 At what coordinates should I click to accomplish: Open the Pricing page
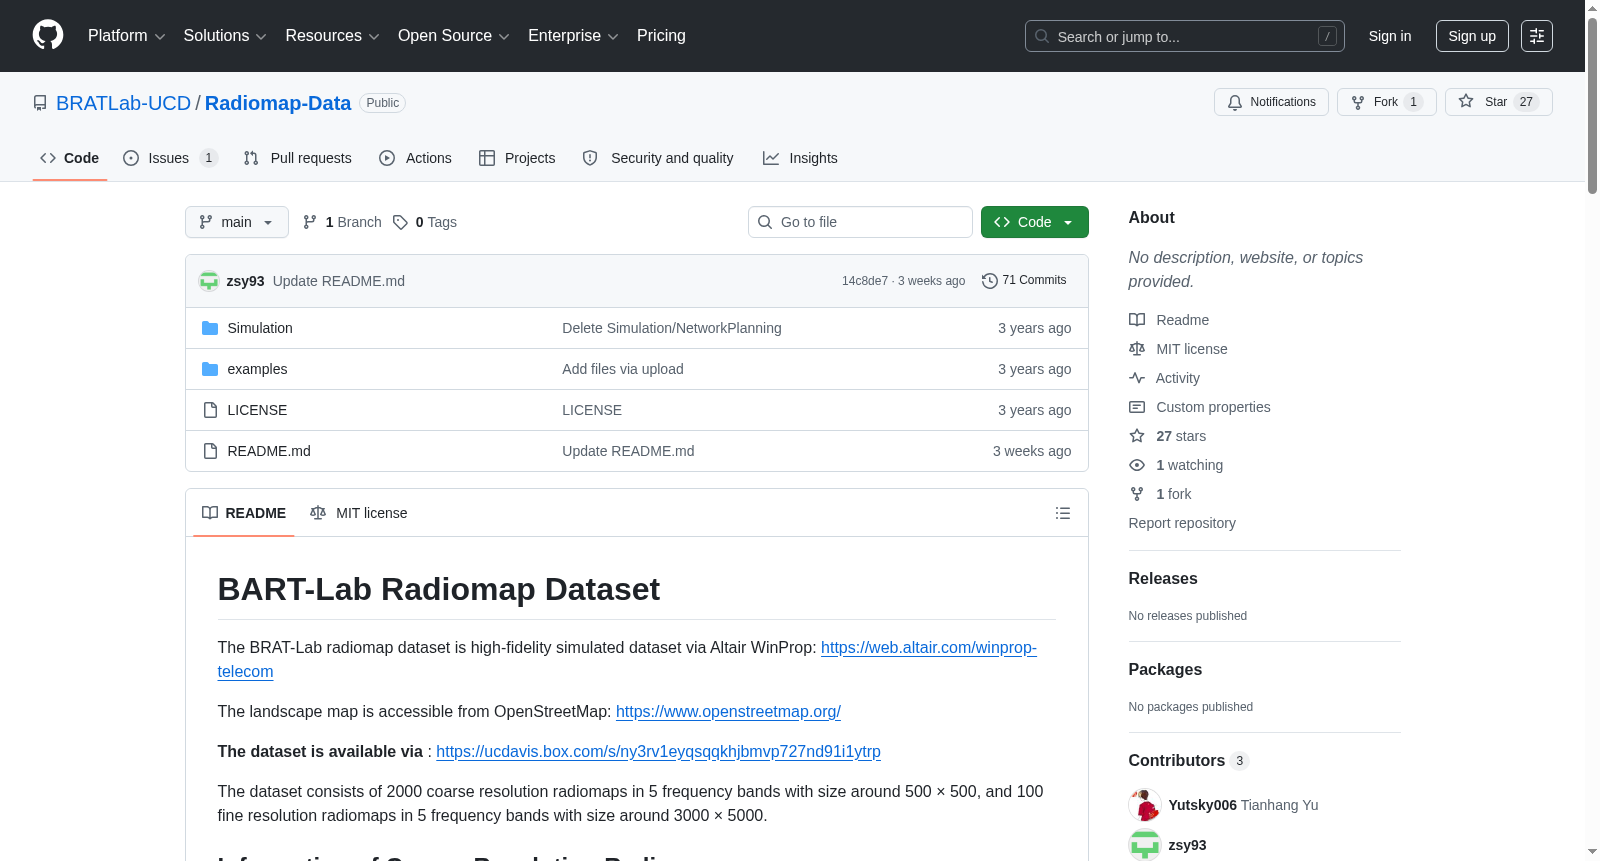pos(661,36)
